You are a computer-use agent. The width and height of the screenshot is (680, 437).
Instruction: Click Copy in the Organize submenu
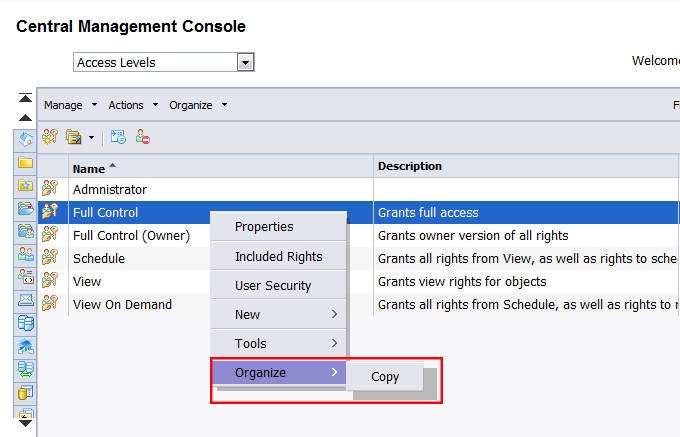pyautogui.click(x=385, y=377)
